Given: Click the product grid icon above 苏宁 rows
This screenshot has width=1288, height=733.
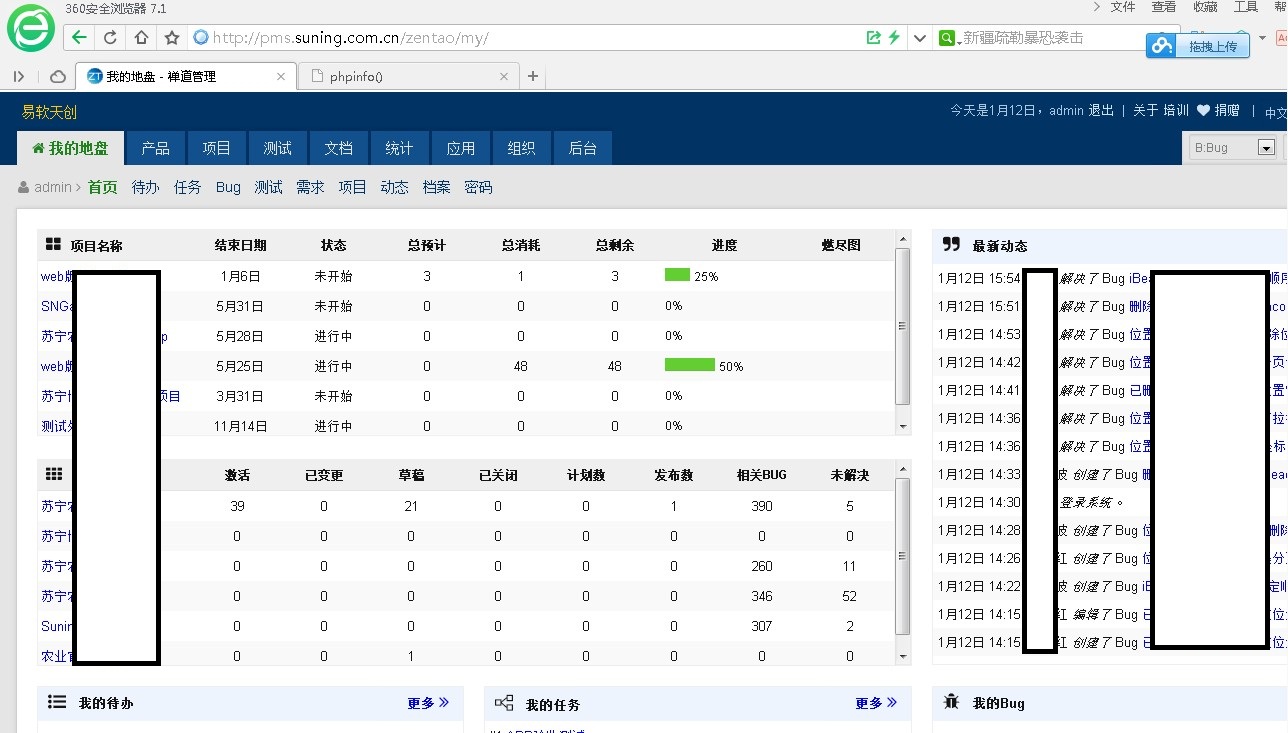Looking at the screenshot, I should (x=53, y=474).
